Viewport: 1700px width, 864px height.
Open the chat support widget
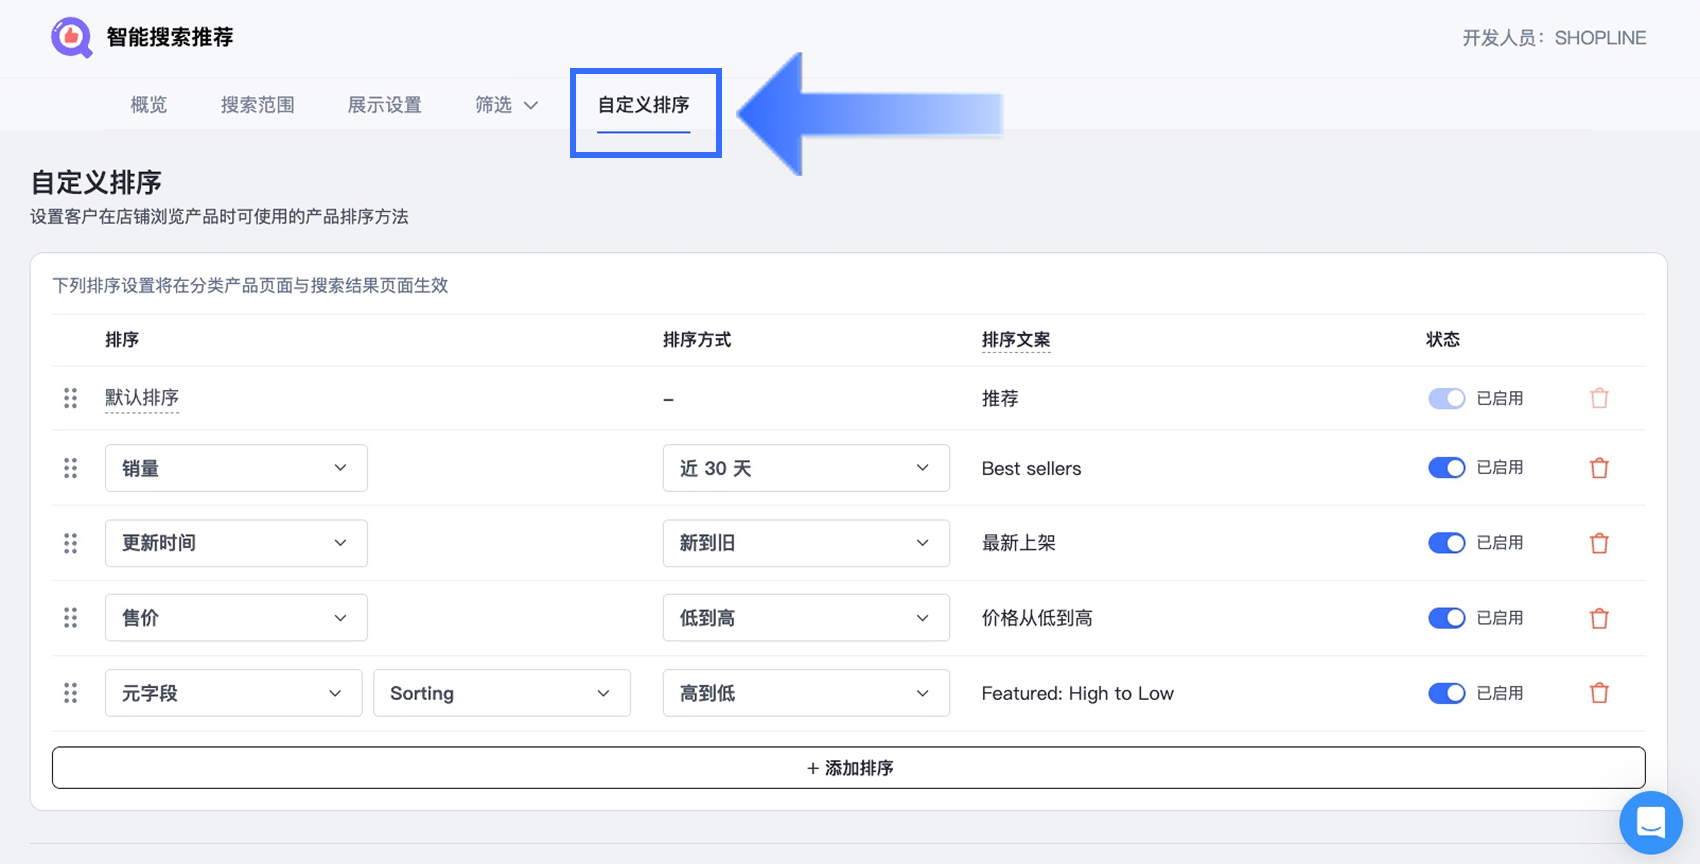coord(1650,823)
